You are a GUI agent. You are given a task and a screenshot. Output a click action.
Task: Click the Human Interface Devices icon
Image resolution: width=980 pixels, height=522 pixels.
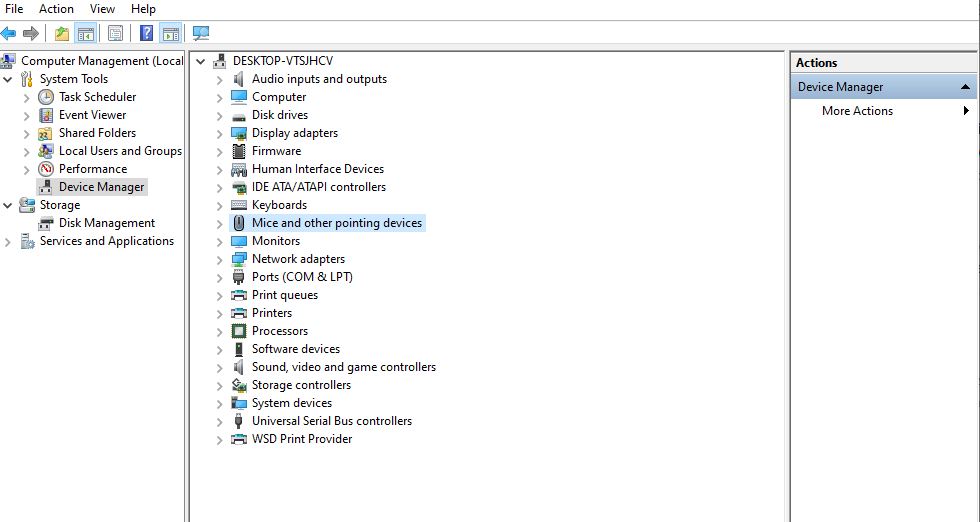(x=239, y=169)
